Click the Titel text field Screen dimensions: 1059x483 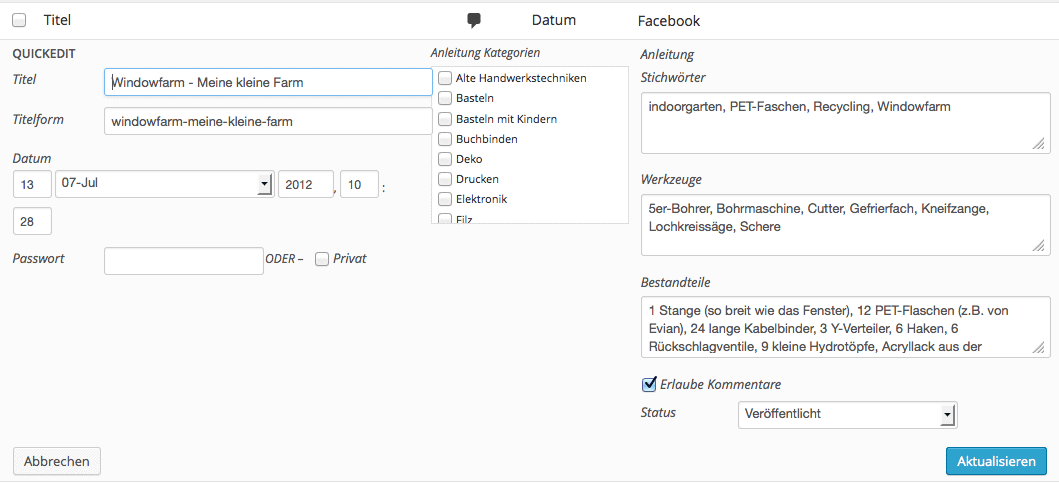coord(267,82)
